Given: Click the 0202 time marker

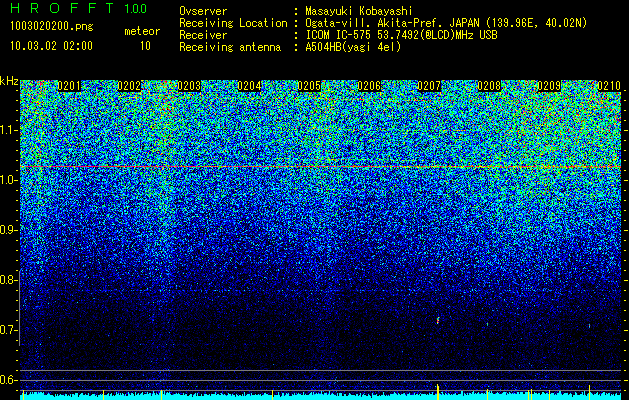Looking at the screenshot, I should (x=129, y=86).
